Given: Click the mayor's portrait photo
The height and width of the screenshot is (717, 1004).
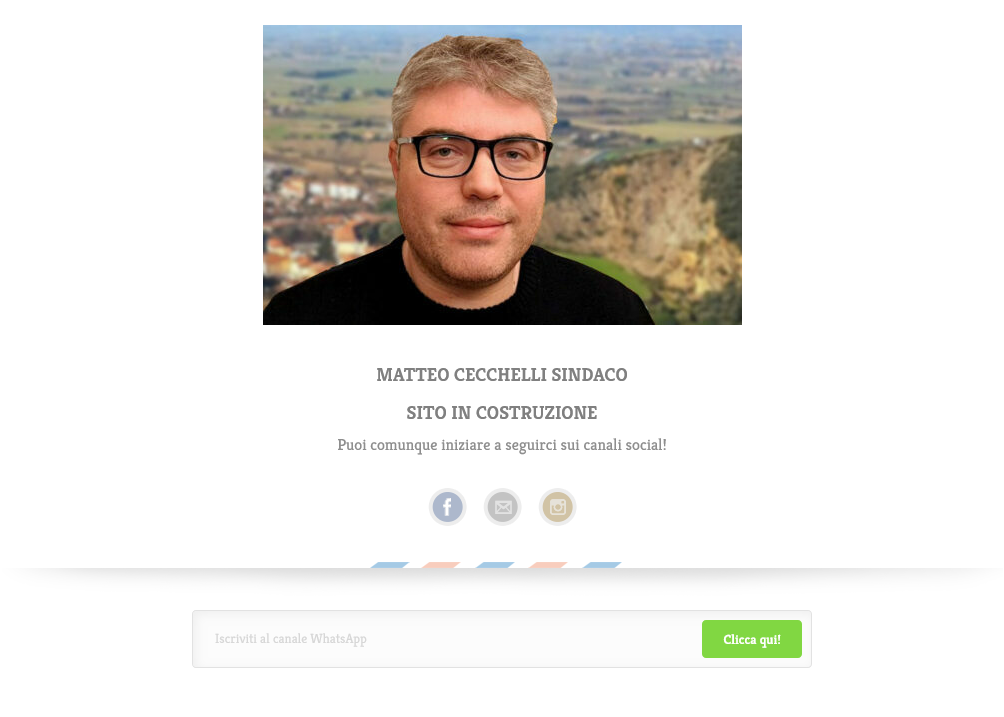Looking at the screenshot, I should coord(502,175).
